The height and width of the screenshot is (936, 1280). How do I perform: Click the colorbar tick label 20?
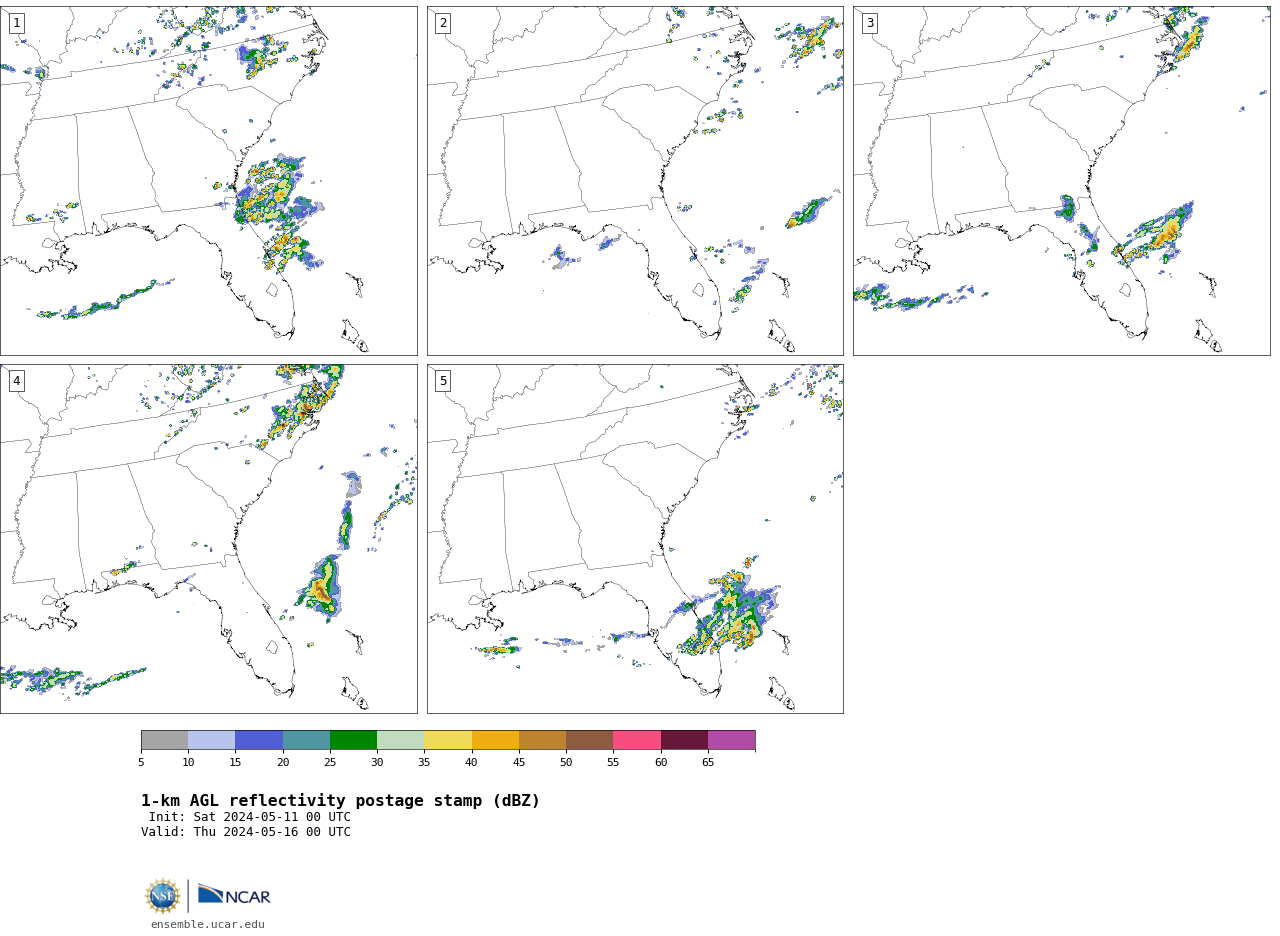click(x=283, y=762)
